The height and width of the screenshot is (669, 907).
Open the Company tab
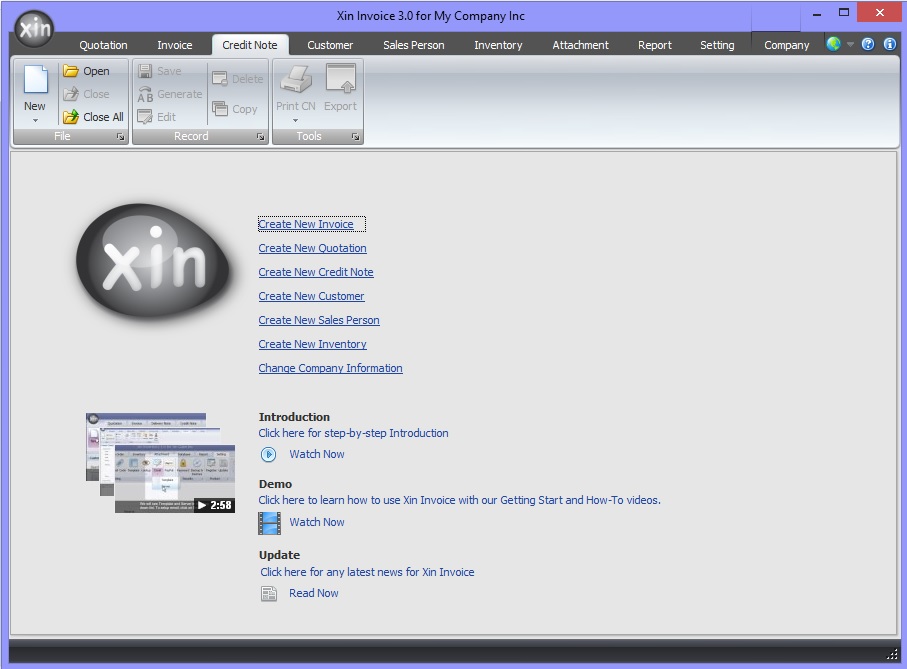(787, 45)
